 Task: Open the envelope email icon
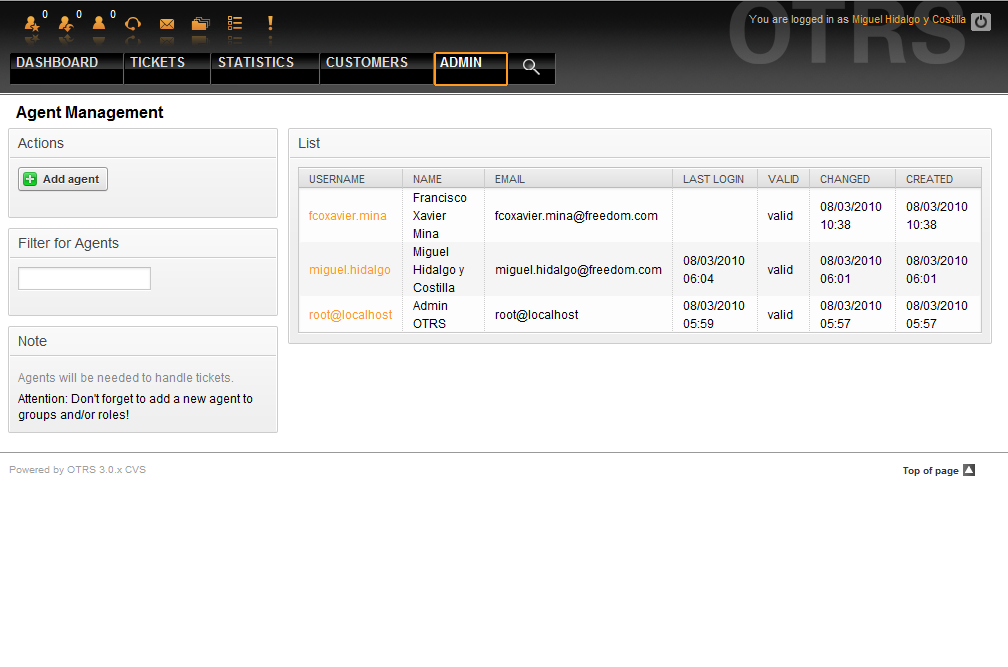click(167, 24)
